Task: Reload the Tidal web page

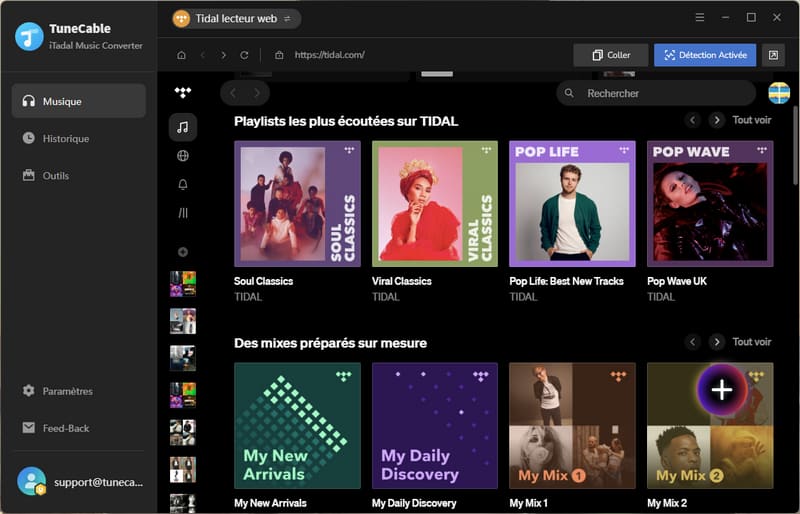Action: pyautogui.click(x=244, y=55)
